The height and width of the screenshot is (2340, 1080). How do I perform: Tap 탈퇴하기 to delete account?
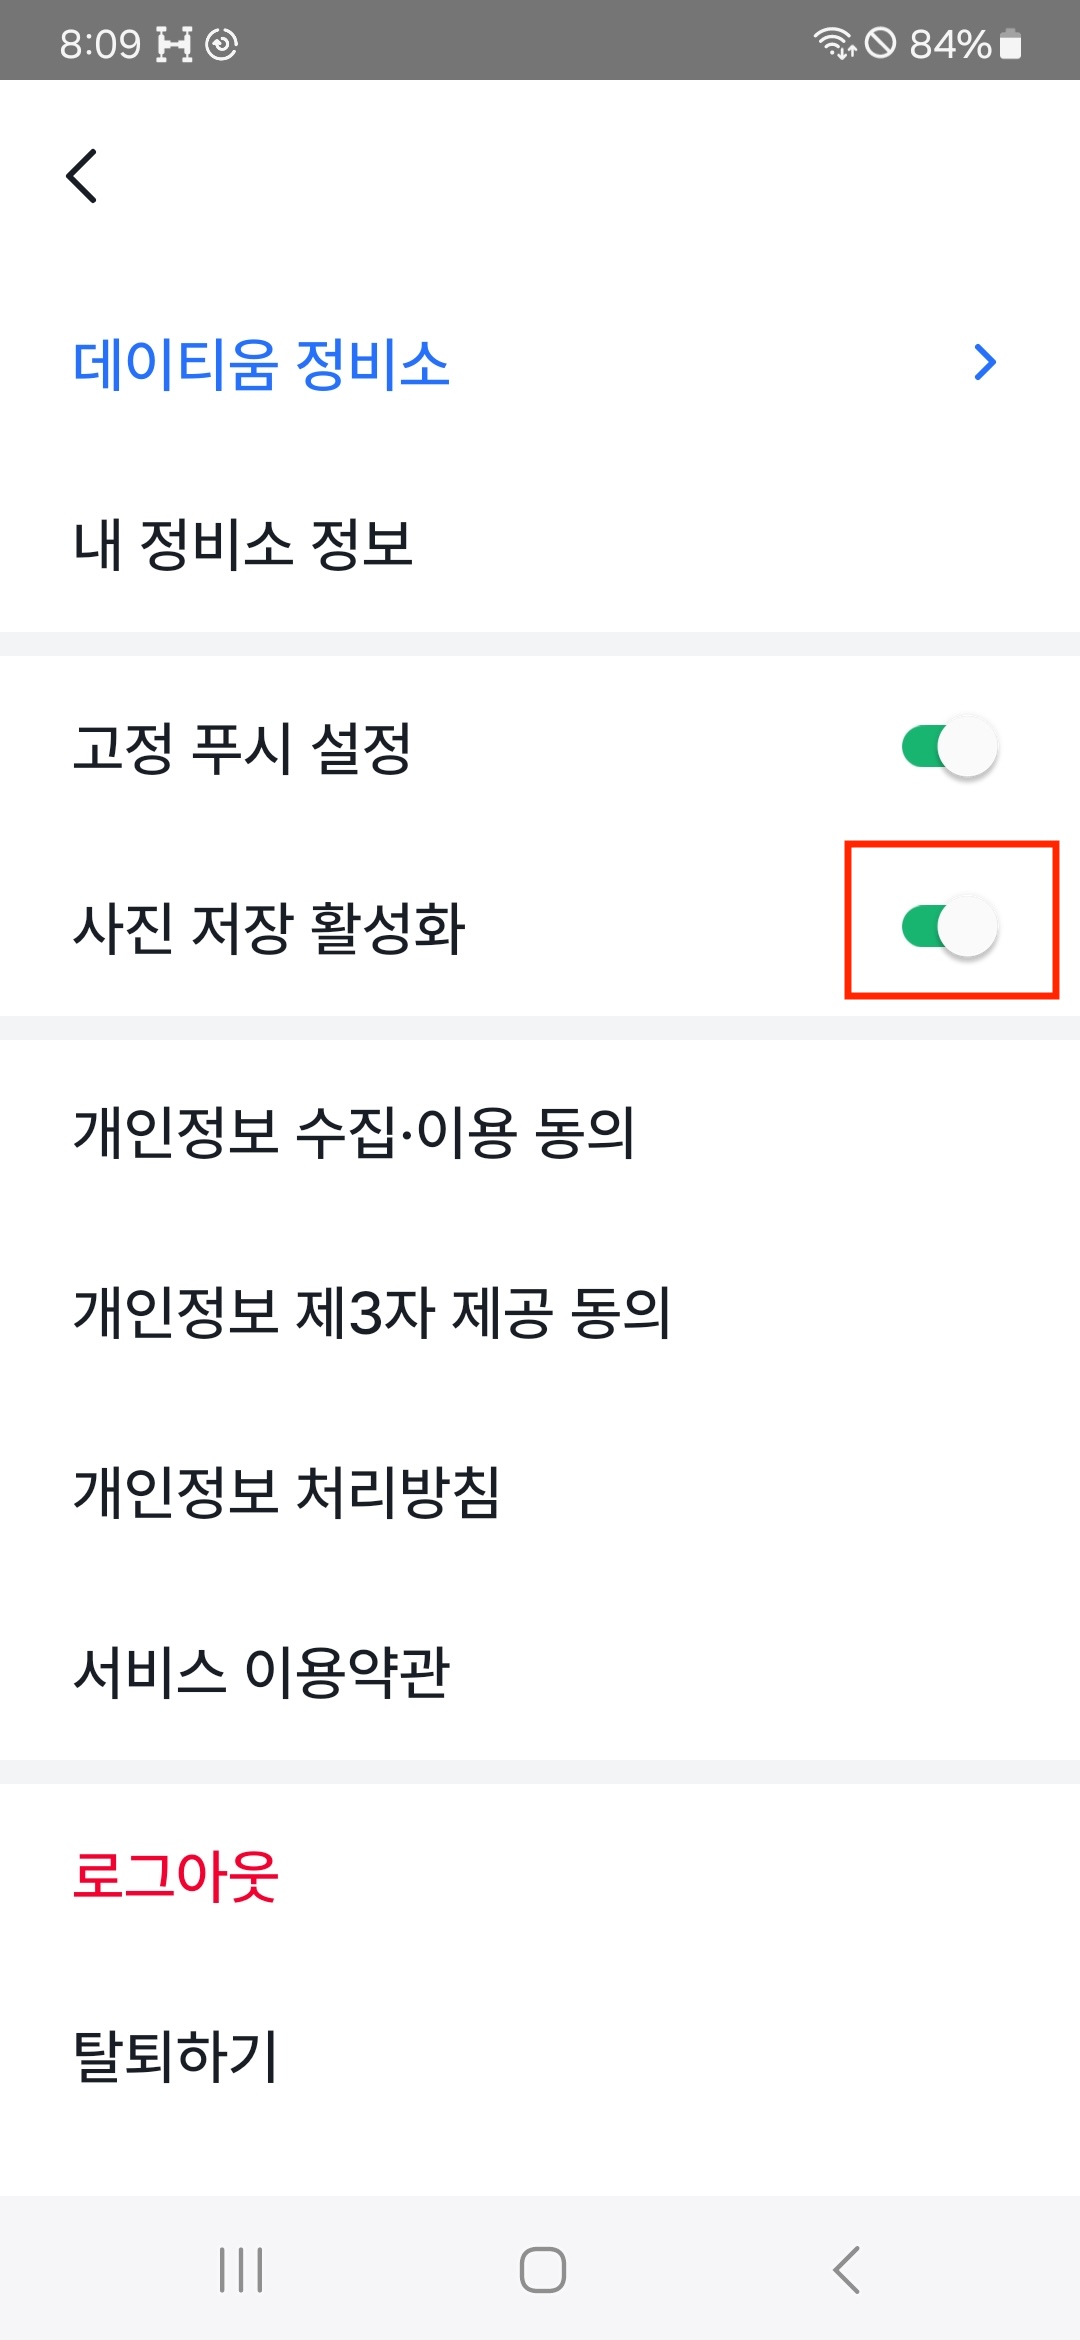pyautogui.click(x=176, y=2056)
